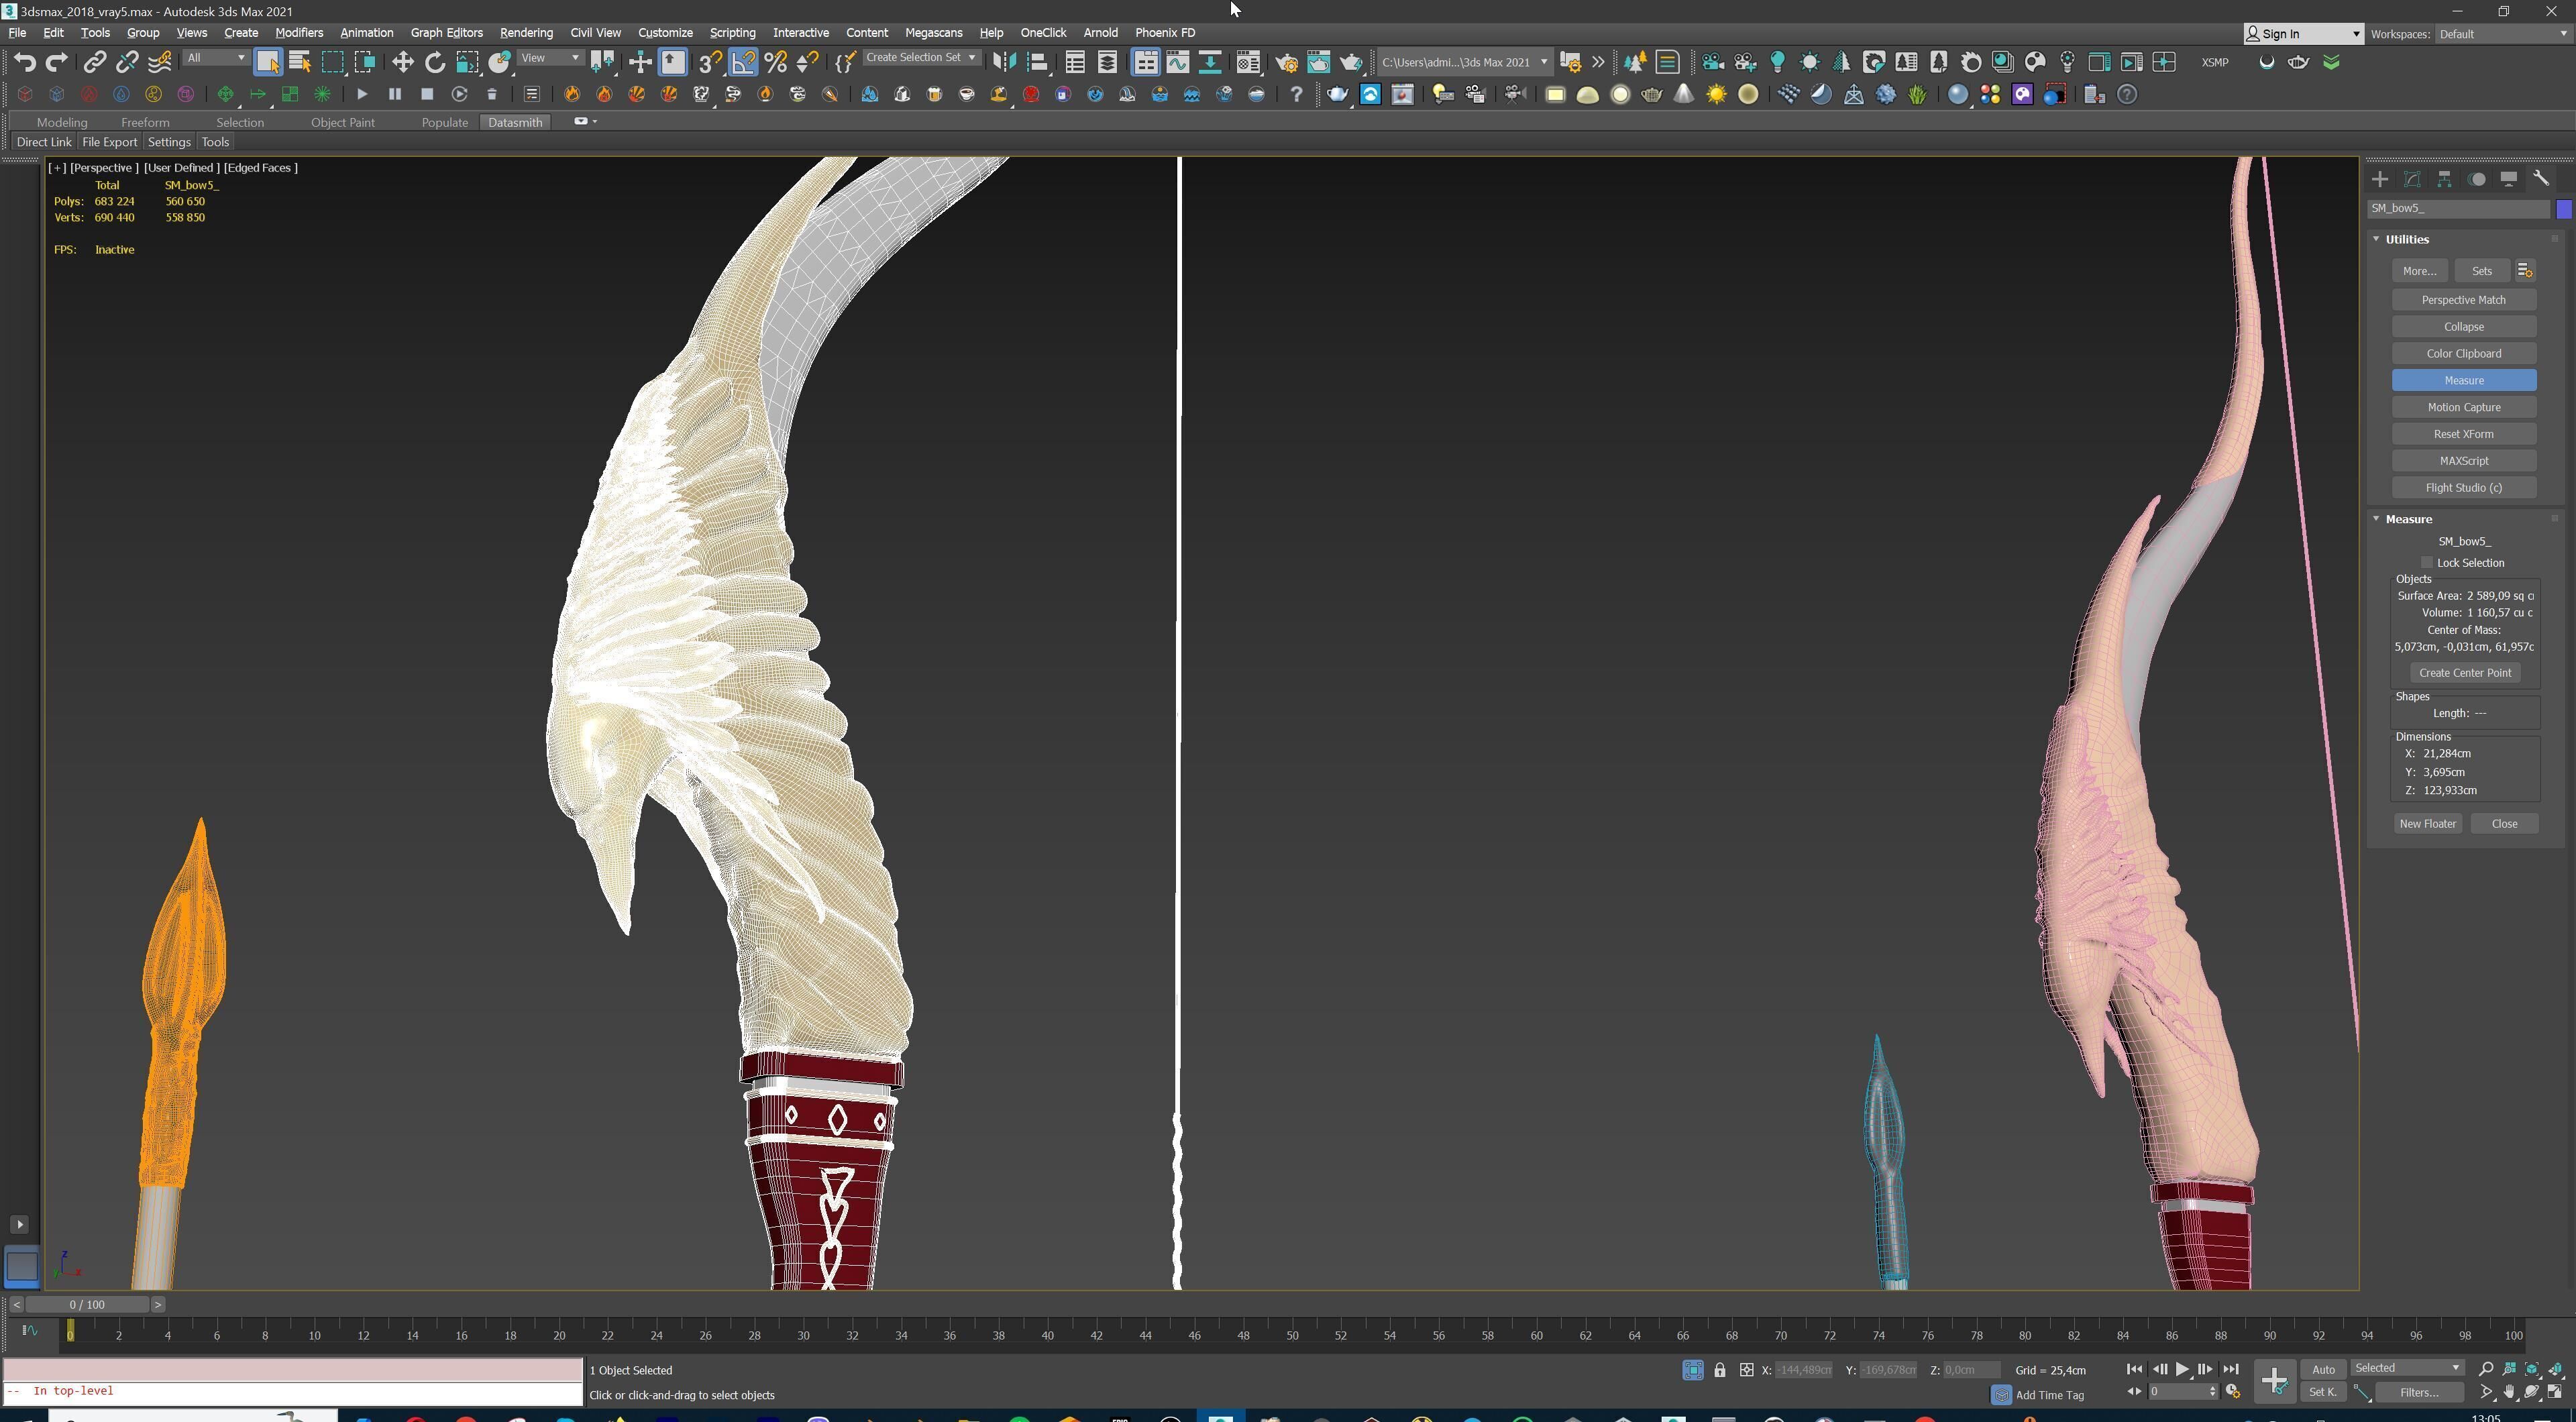Switch to the Object Paint ribbon tab
The height and width of the screenshot is (1422, 2576).
[342, 122]
